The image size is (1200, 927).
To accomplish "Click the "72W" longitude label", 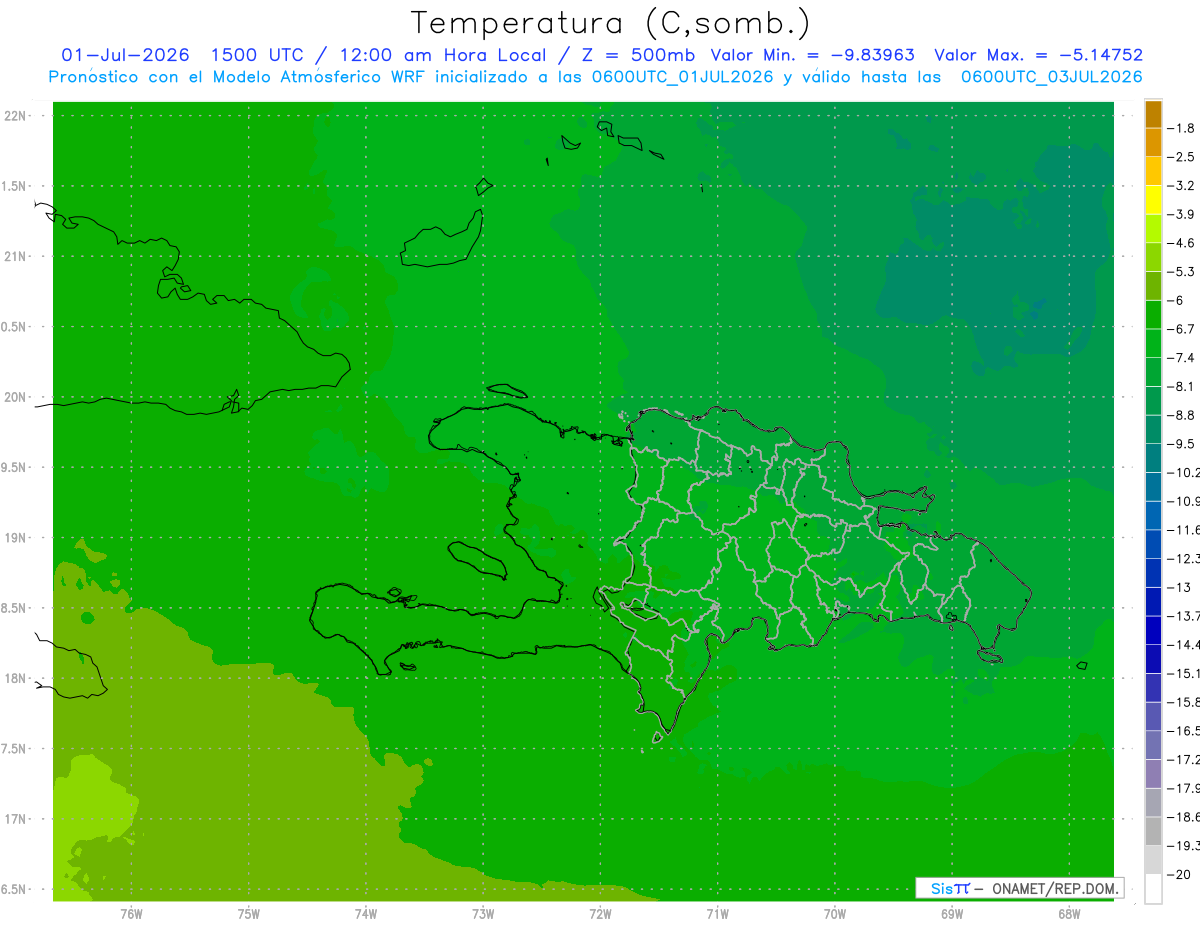I will pos(600,914).
